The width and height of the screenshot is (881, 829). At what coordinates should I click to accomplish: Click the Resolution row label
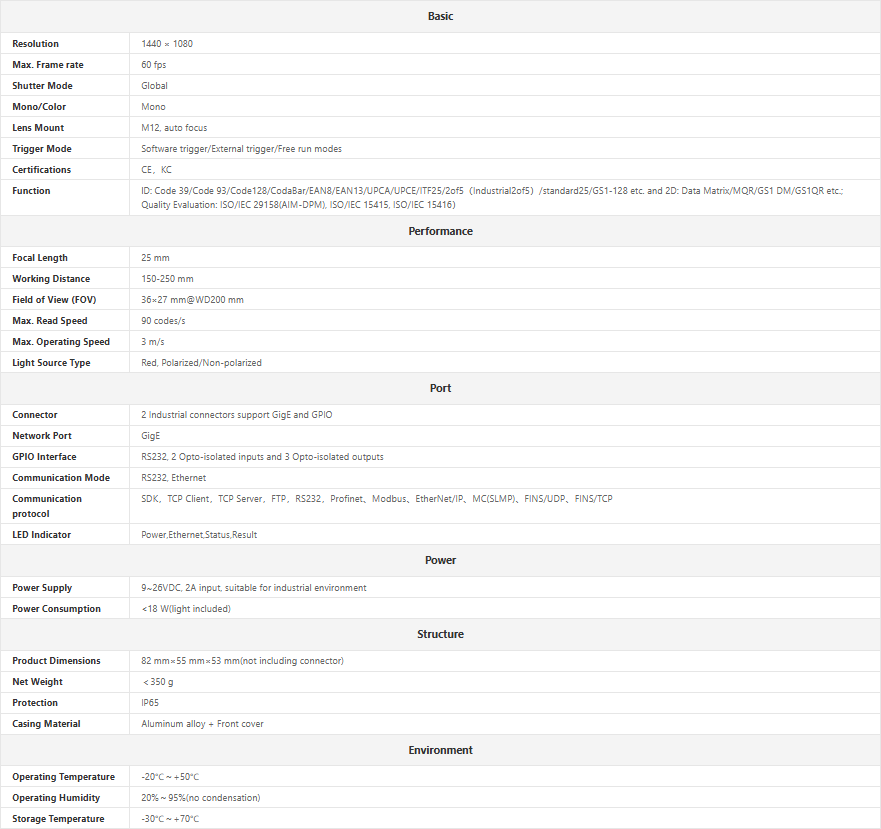point(36,44)
